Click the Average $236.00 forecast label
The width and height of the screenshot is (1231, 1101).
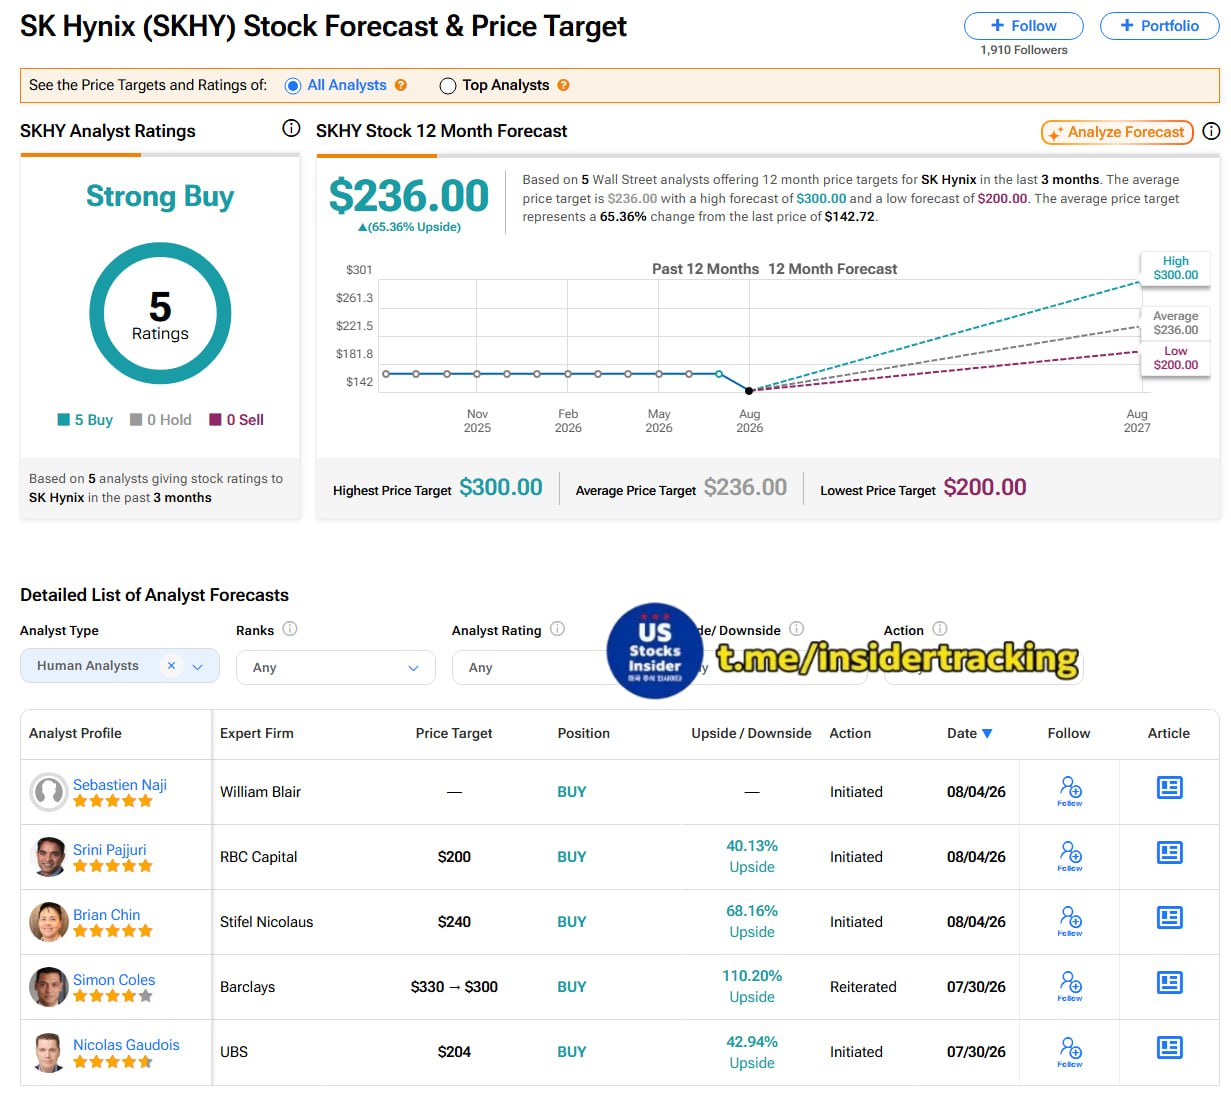click(x=1176, y=323)
